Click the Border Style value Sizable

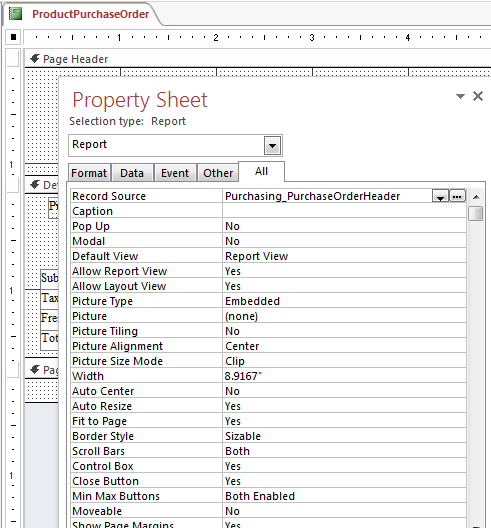[243, 436]
